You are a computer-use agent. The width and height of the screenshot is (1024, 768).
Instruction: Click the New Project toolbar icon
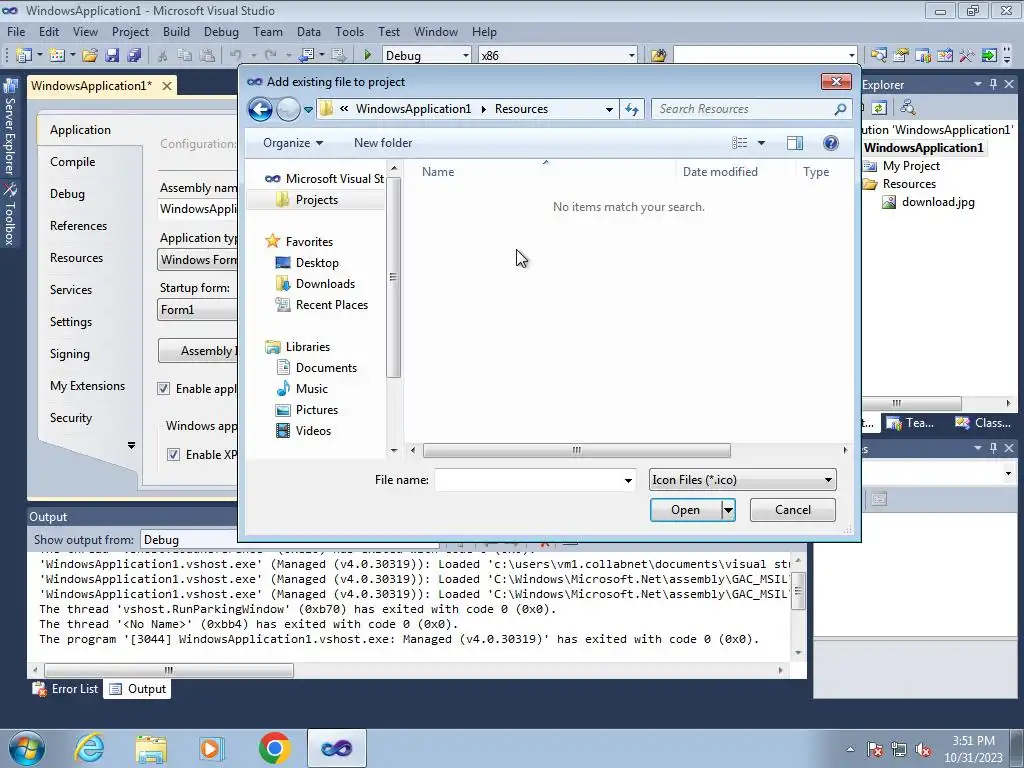[x=24, y=56]
